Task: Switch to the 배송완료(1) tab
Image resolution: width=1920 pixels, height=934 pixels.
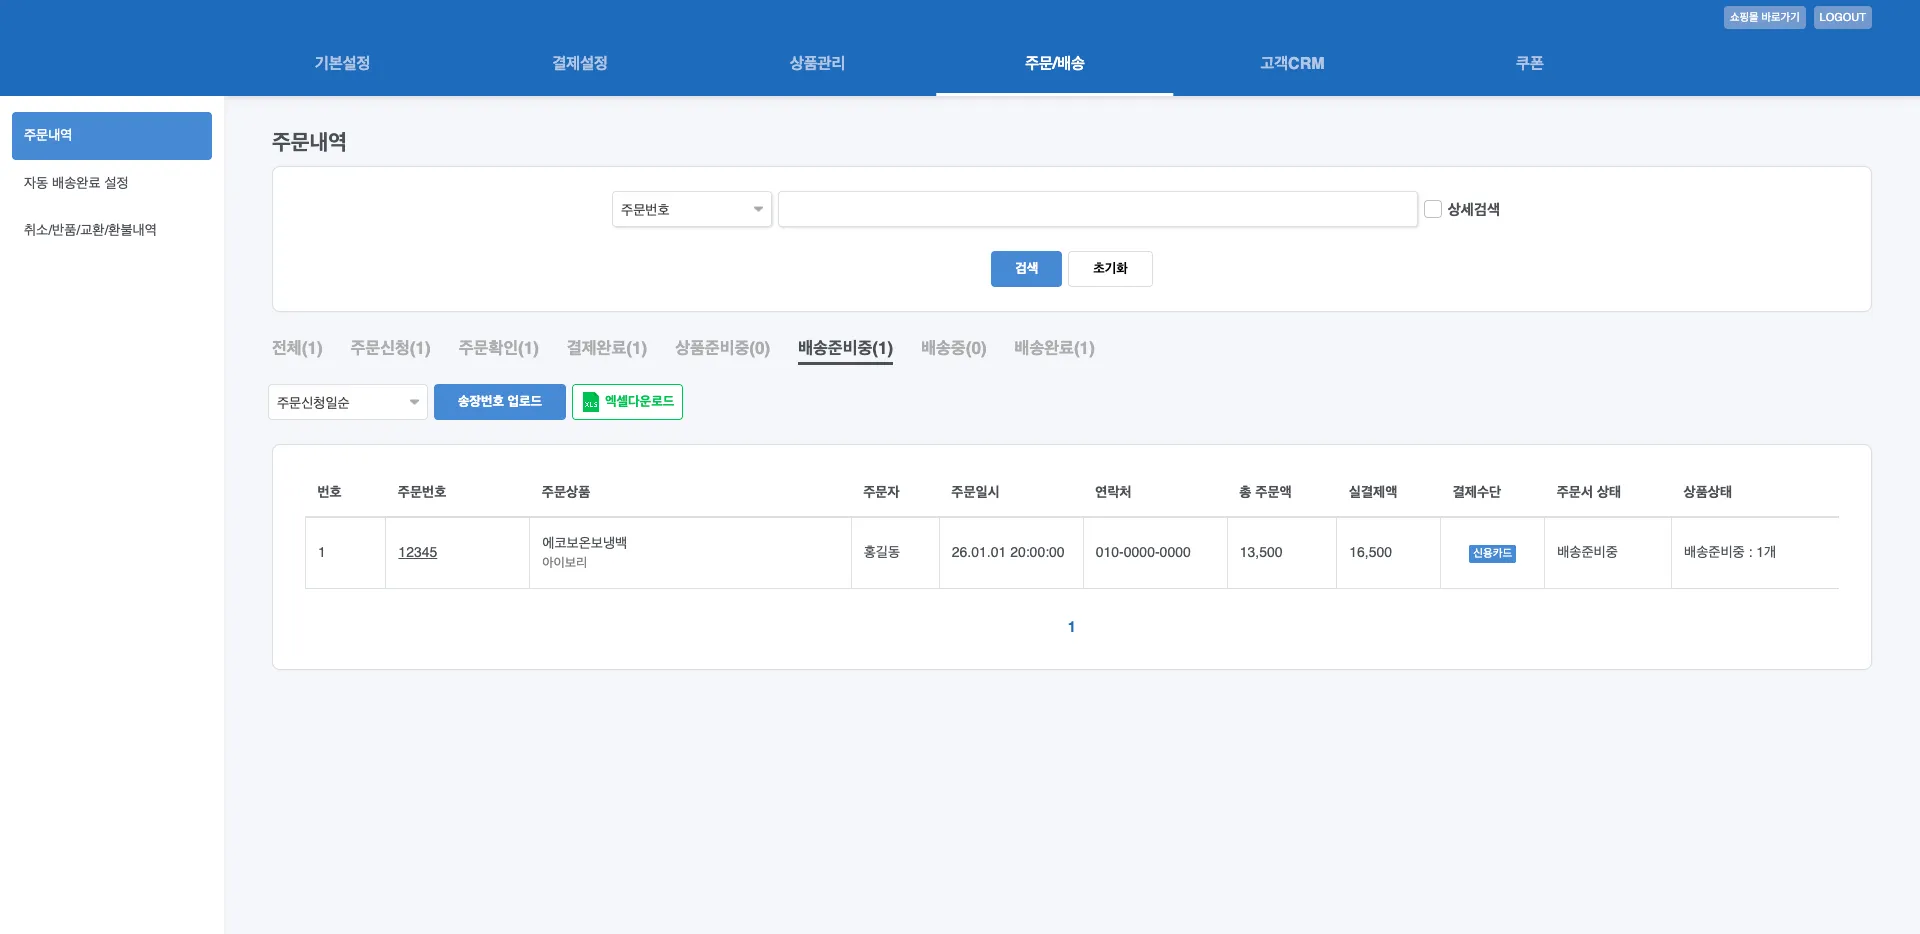Action: (x=1054, y=348)
